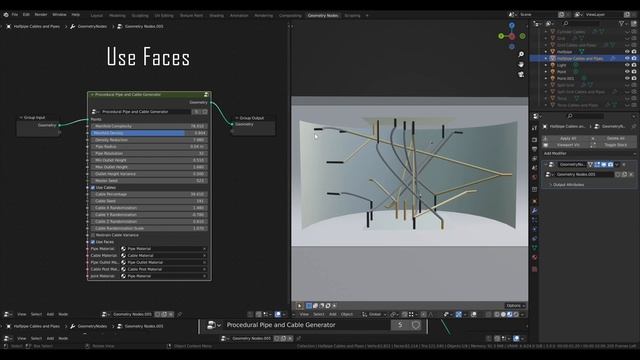Click the Viewport Vis button
The image size is (640, 360).
pyautogui.click(x=568, y=145)
